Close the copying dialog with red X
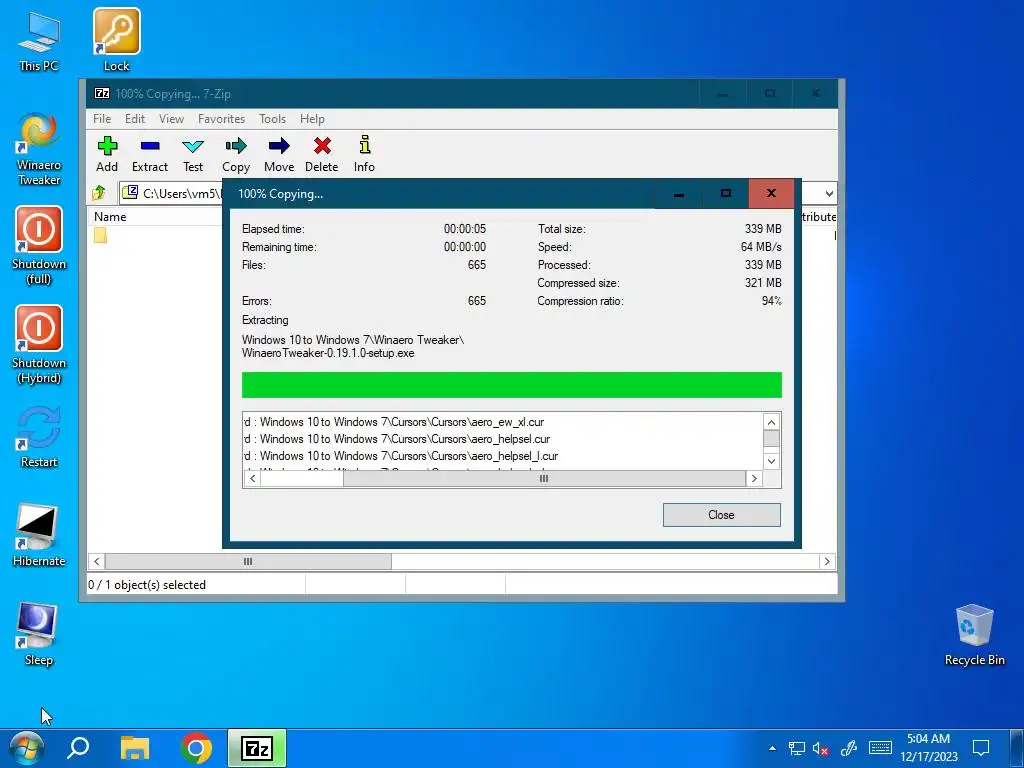The image size is (1024, 768). (771, 193)
